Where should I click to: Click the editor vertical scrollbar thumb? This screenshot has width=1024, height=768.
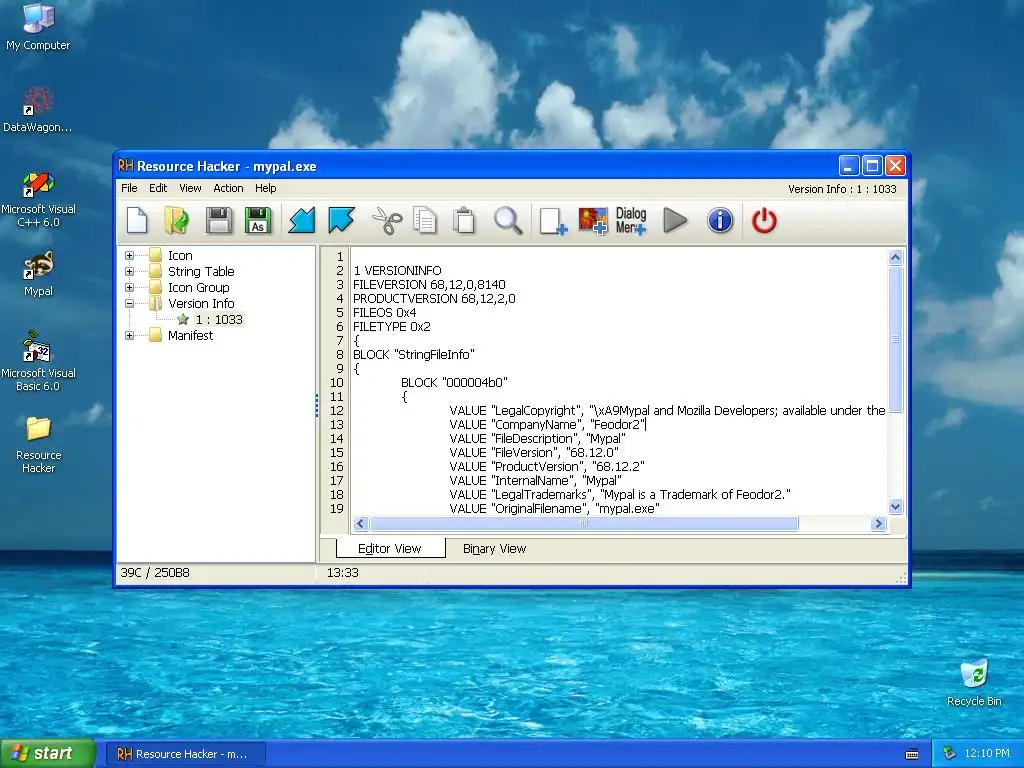[x=895, y=338]
